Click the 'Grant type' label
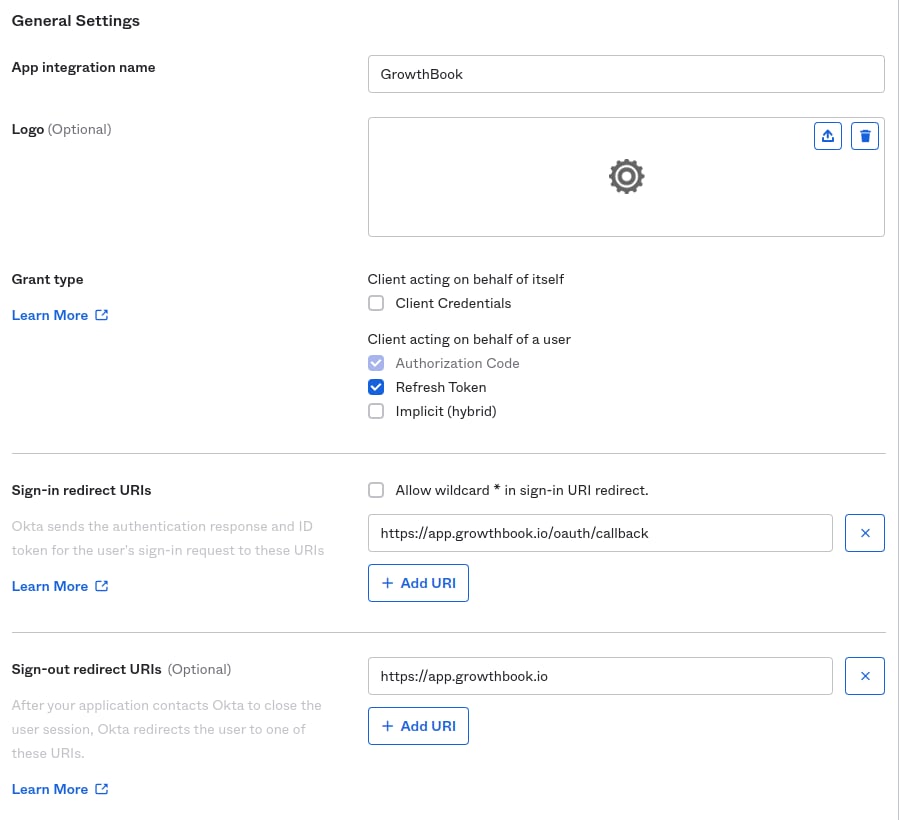This screenshot has width=899, height=820. pos(48,279)
